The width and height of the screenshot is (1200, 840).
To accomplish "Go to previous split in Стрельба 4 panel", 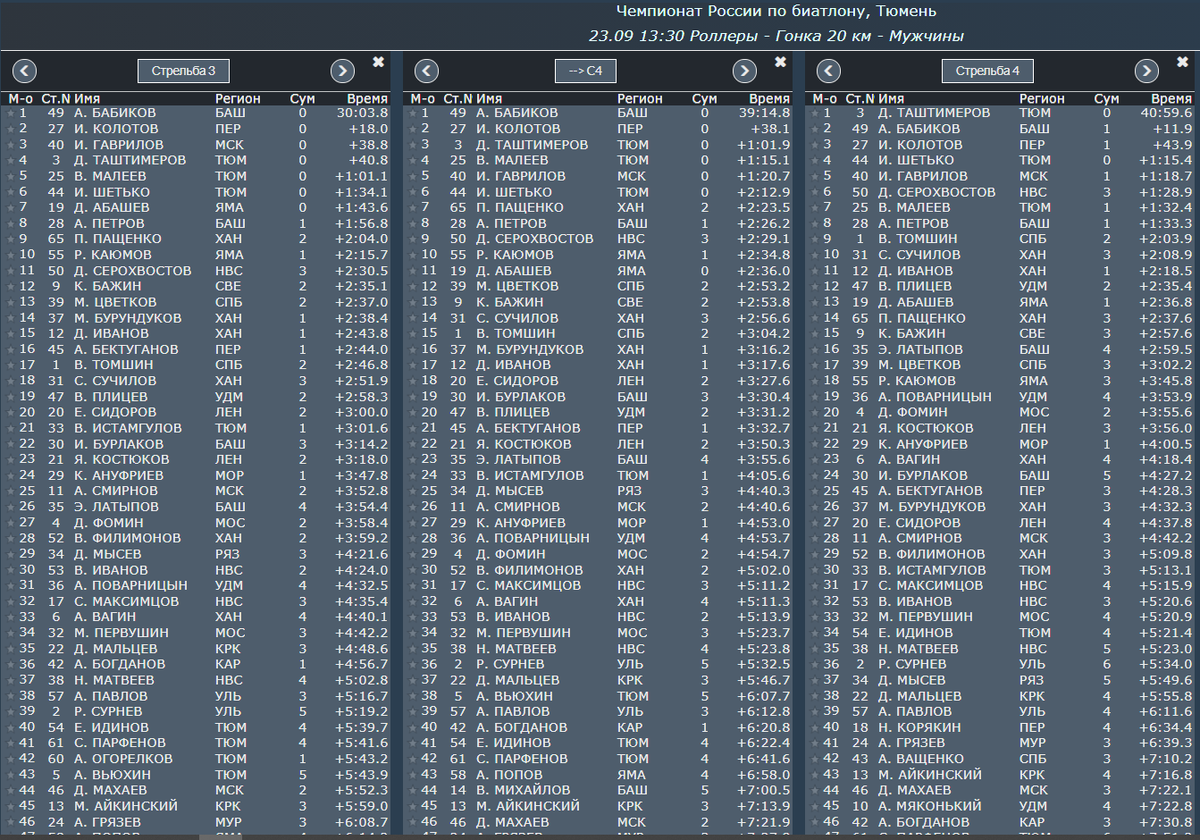I will [x=829, y=71].
